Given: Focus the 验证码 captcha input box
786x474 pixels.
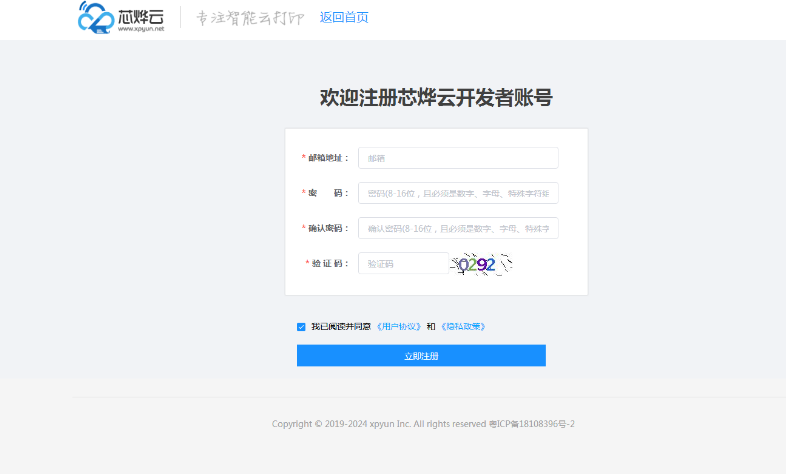Looking at the screenshot, I should pyautogui.click(x=404, y=263).
